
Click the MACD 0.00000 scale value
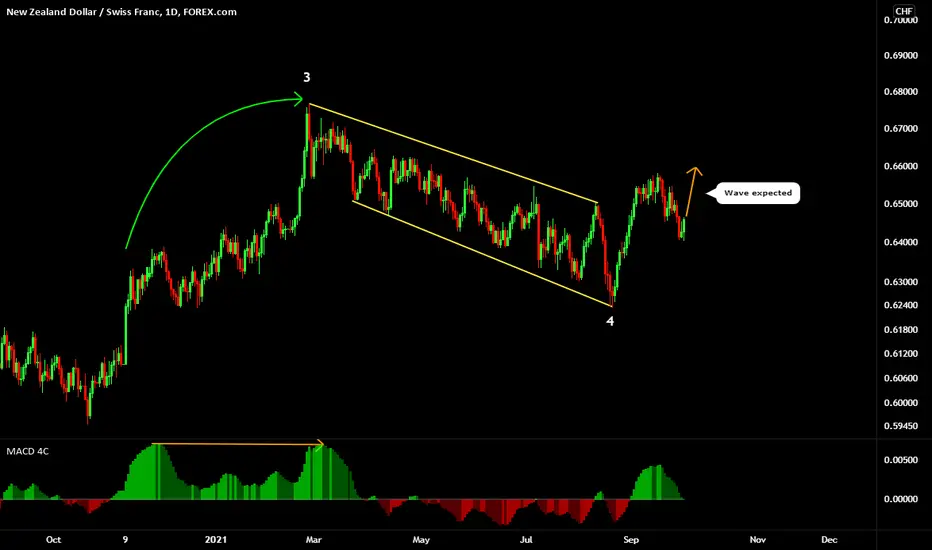tap(900, 499)
